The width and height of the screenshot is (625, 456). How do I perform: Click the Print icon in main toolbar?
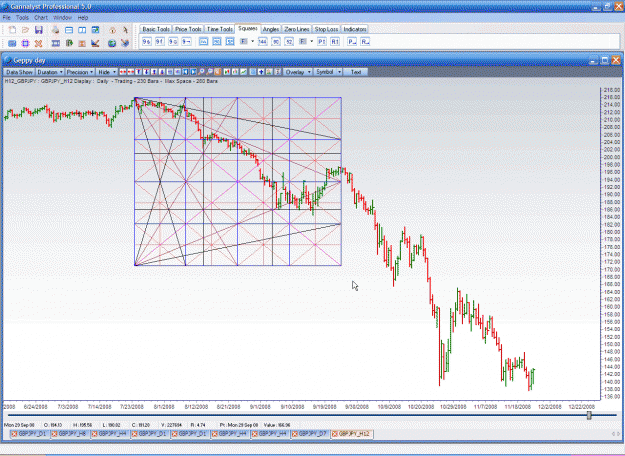point(55,30)
